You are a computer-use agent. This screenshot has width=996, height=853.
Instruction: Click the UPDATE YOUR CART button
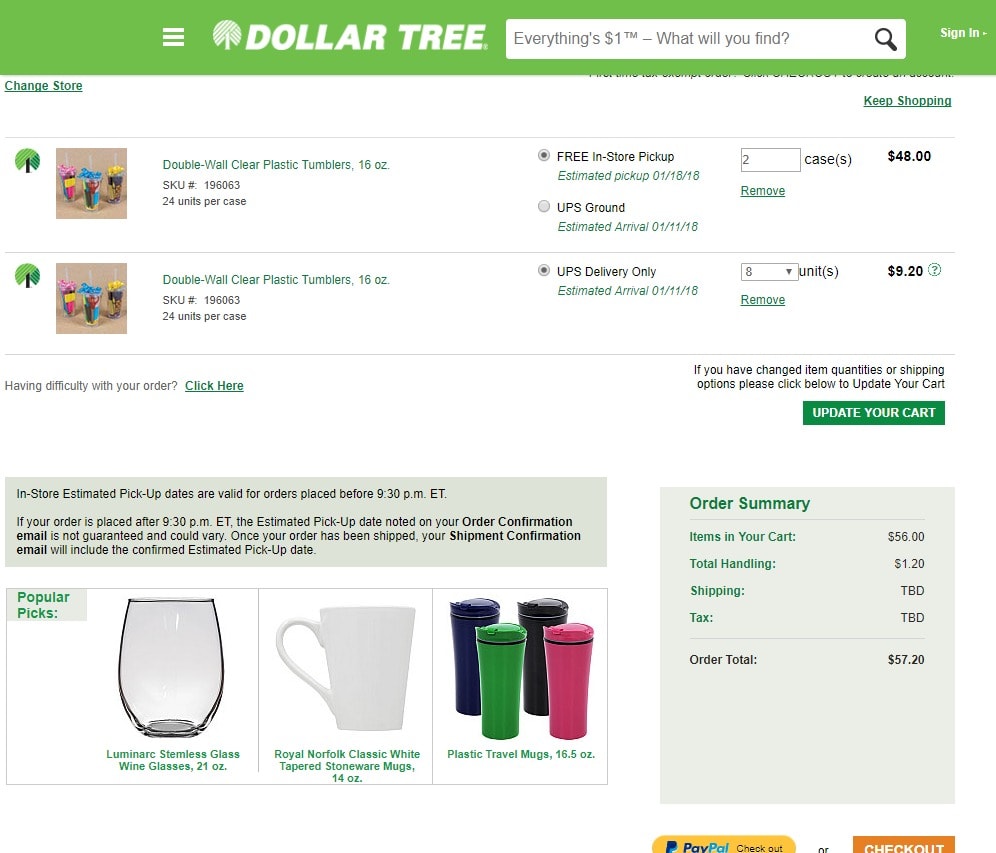pos(873,413)
